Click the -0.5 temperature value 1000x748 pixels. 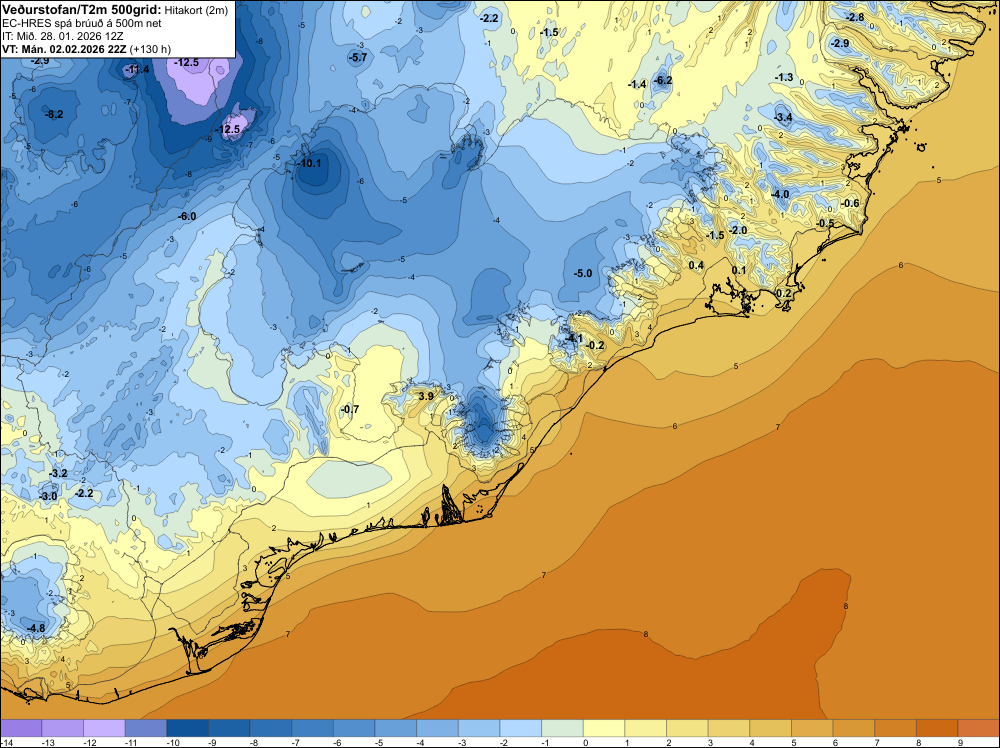point(825,223)
